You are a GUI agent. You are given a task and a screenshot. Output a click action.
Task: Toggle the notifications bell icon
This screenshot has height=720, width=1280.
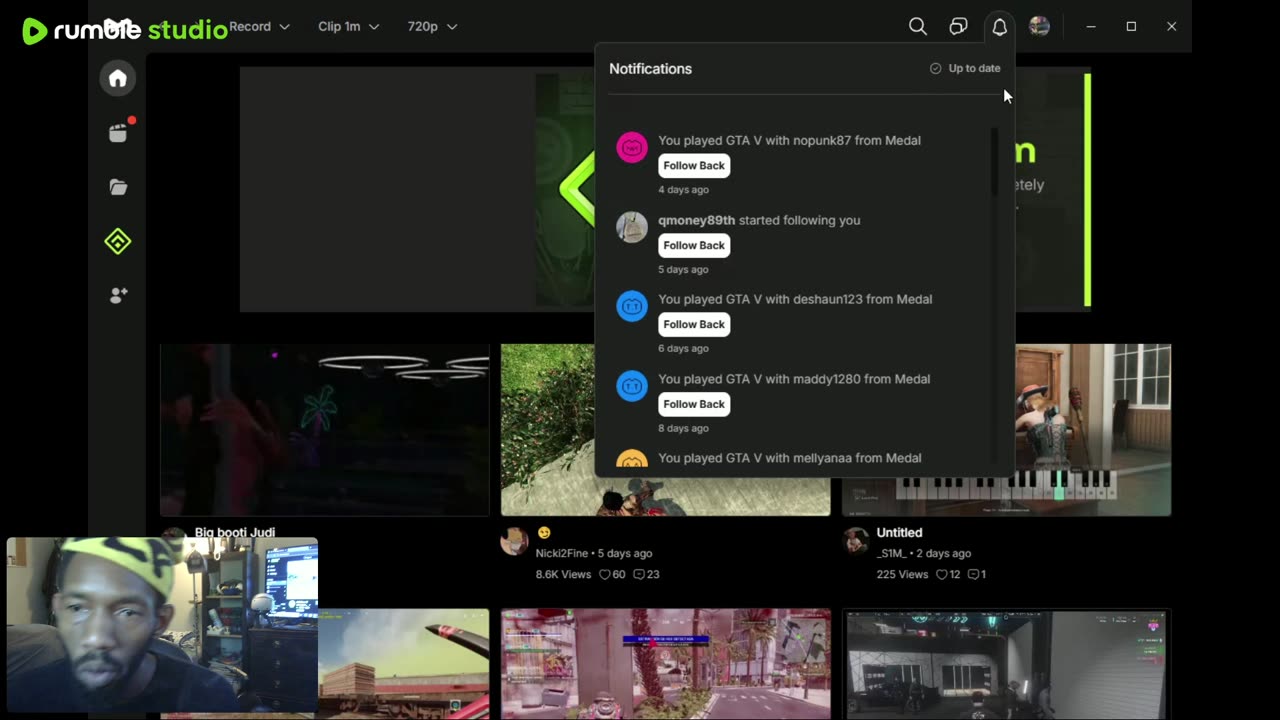tap(999, 27)
